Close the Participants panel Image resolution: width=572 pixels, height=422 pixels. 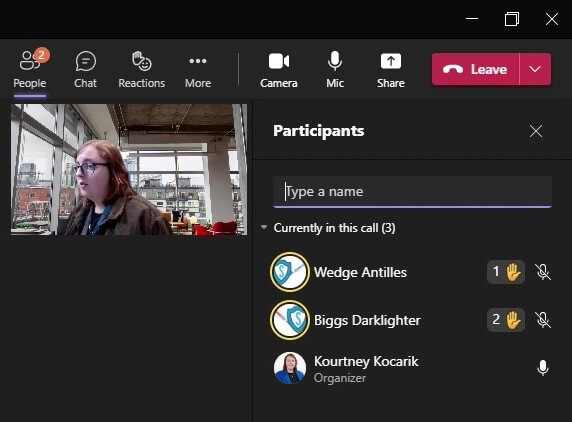click(536, 131)
